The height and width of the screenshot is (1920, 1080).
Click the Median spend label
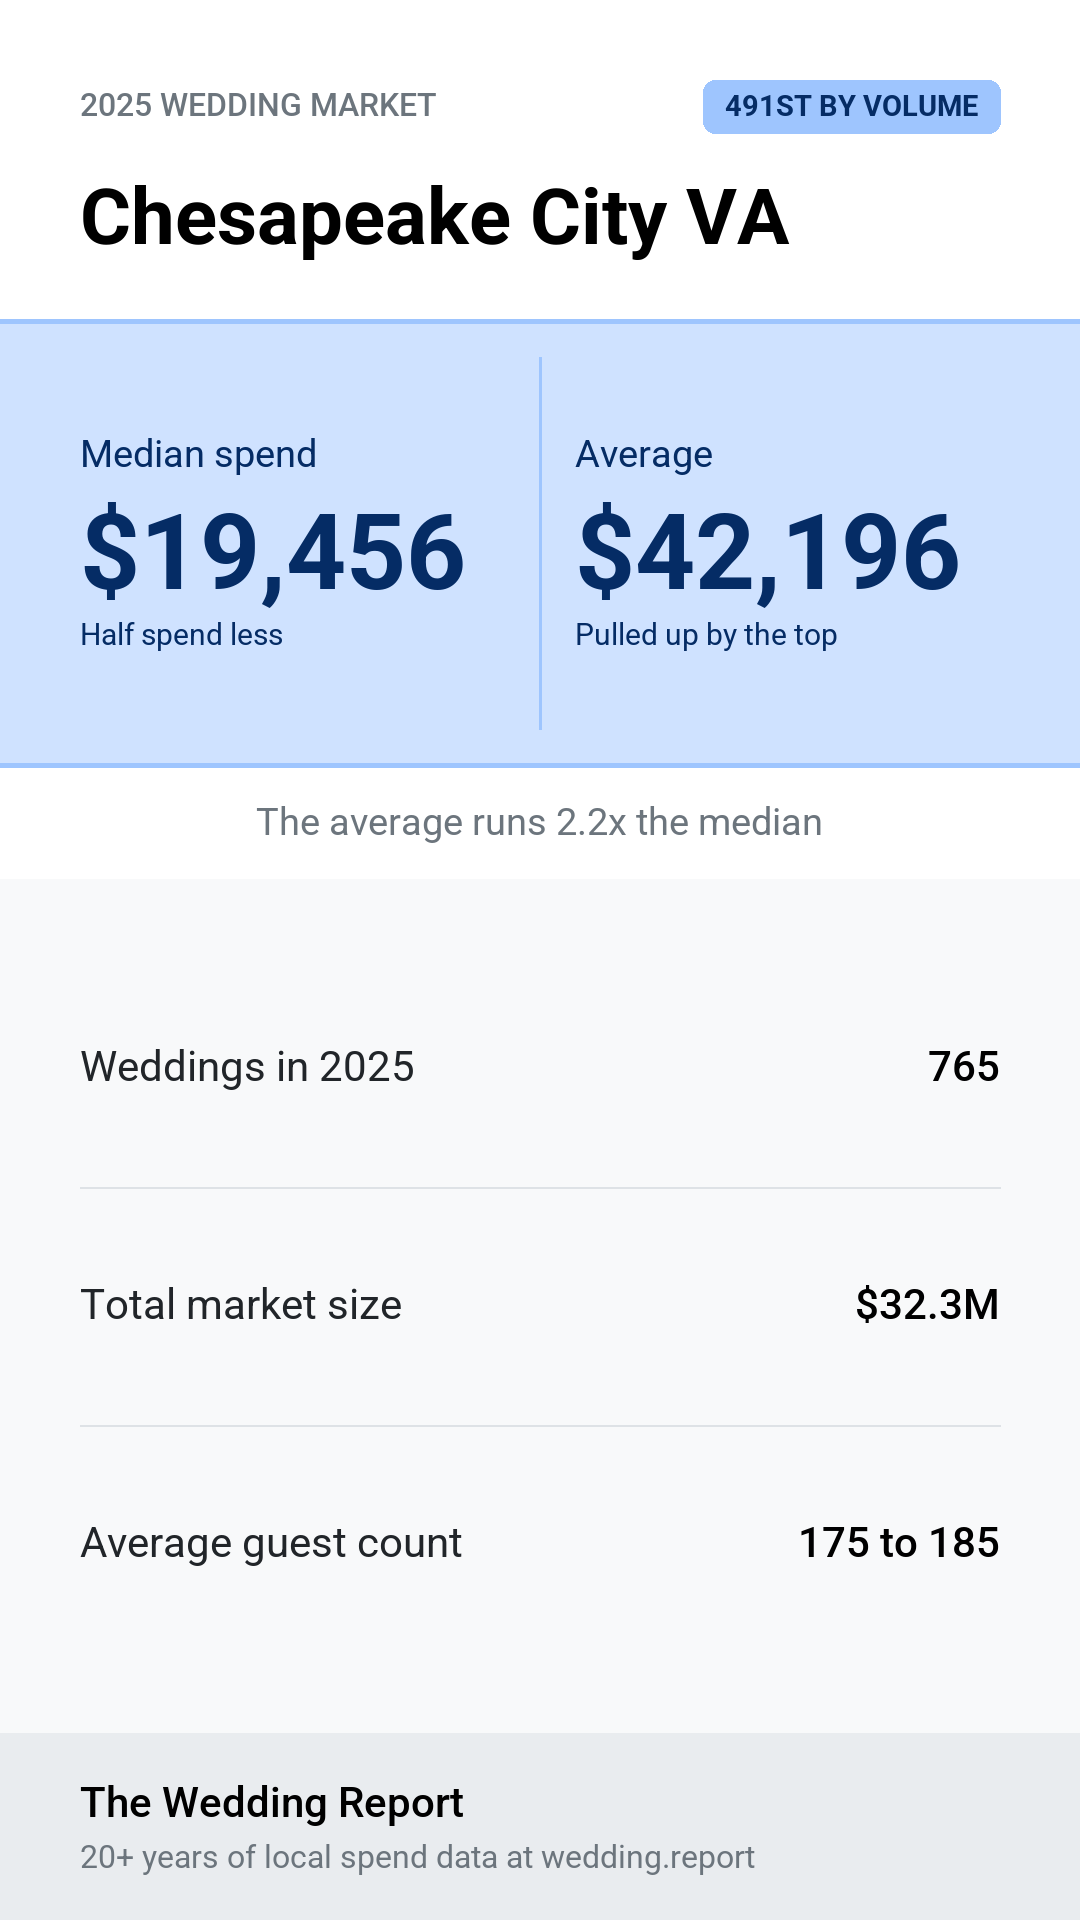(x=199, y=454)
